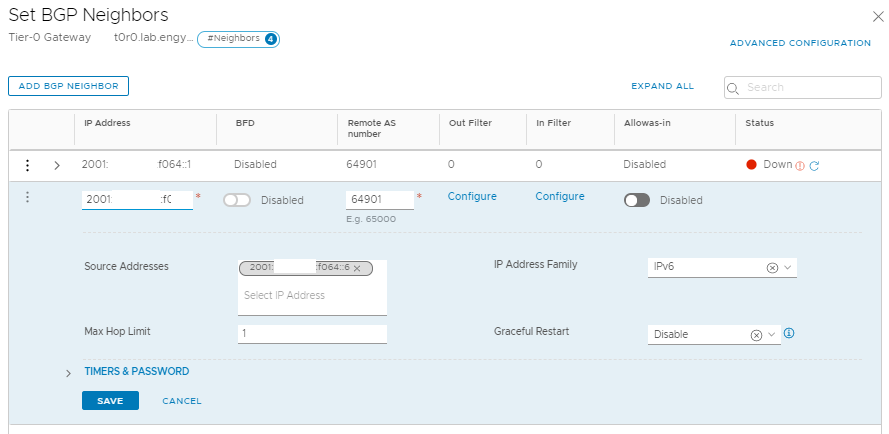Open the Advanced Configuration link
The height and width of the screenshot is (434, 889).
tap(800, 43)
